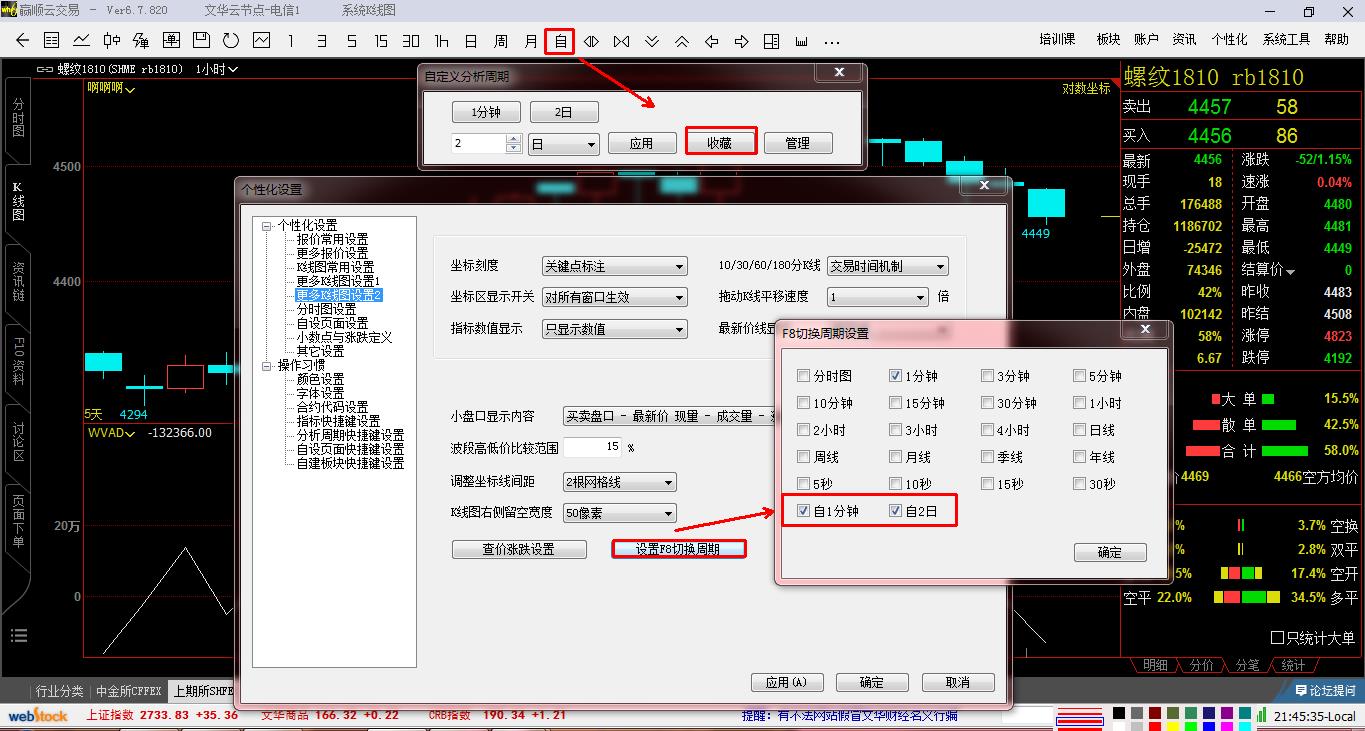
Task: Uncheck the 自1分钟 checkbox
Action: 804,511
